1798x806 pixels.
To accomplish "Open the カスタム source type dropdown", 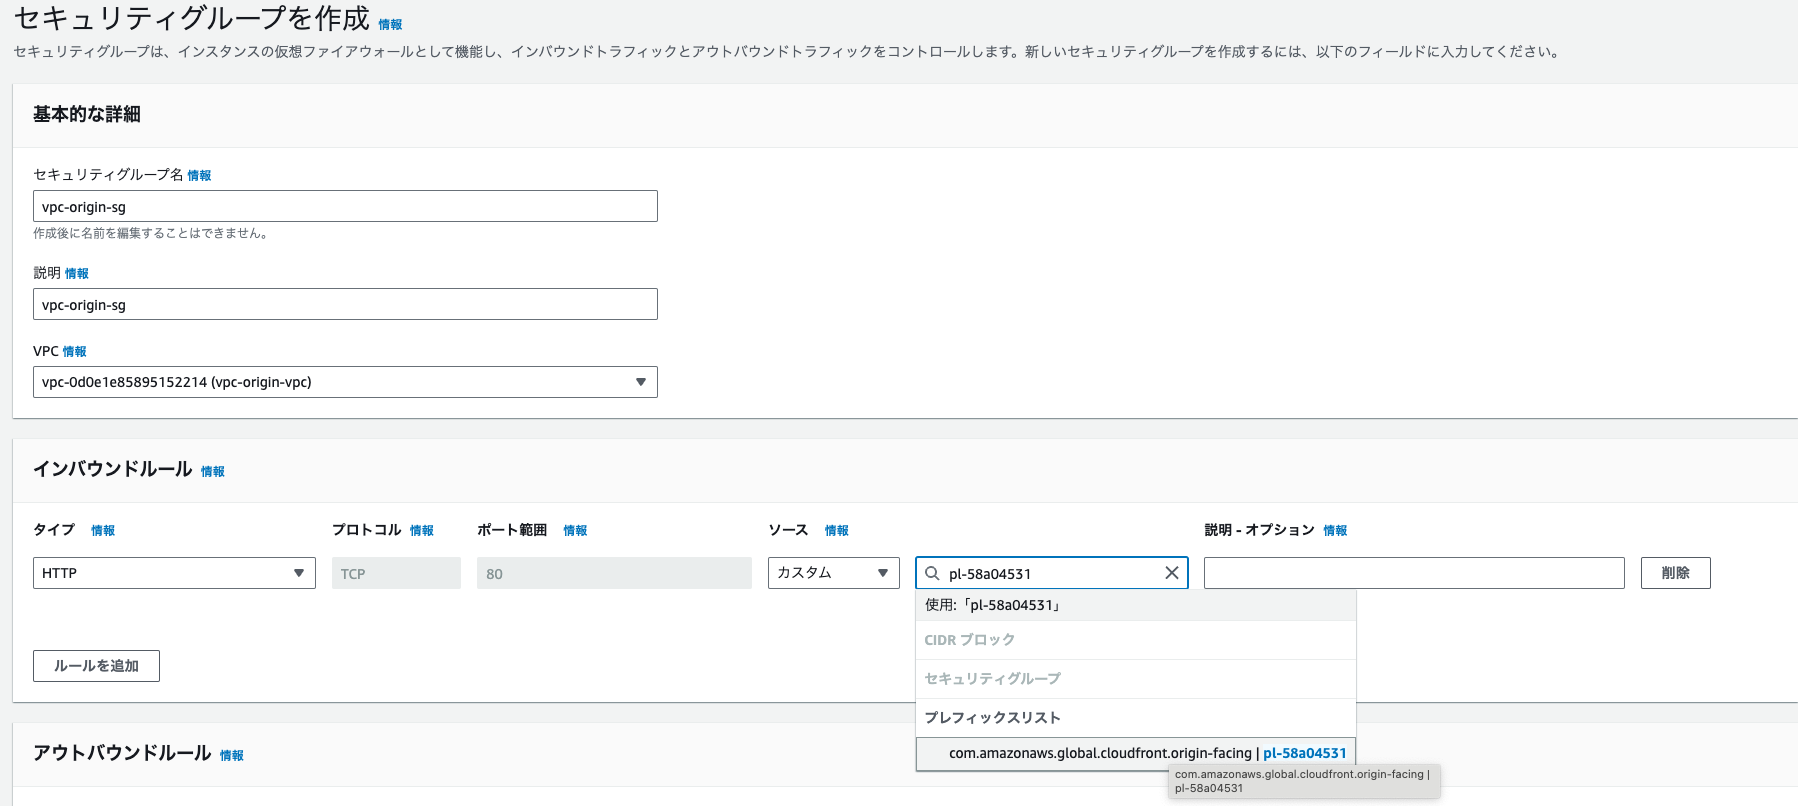I will [x=834, y=573].
